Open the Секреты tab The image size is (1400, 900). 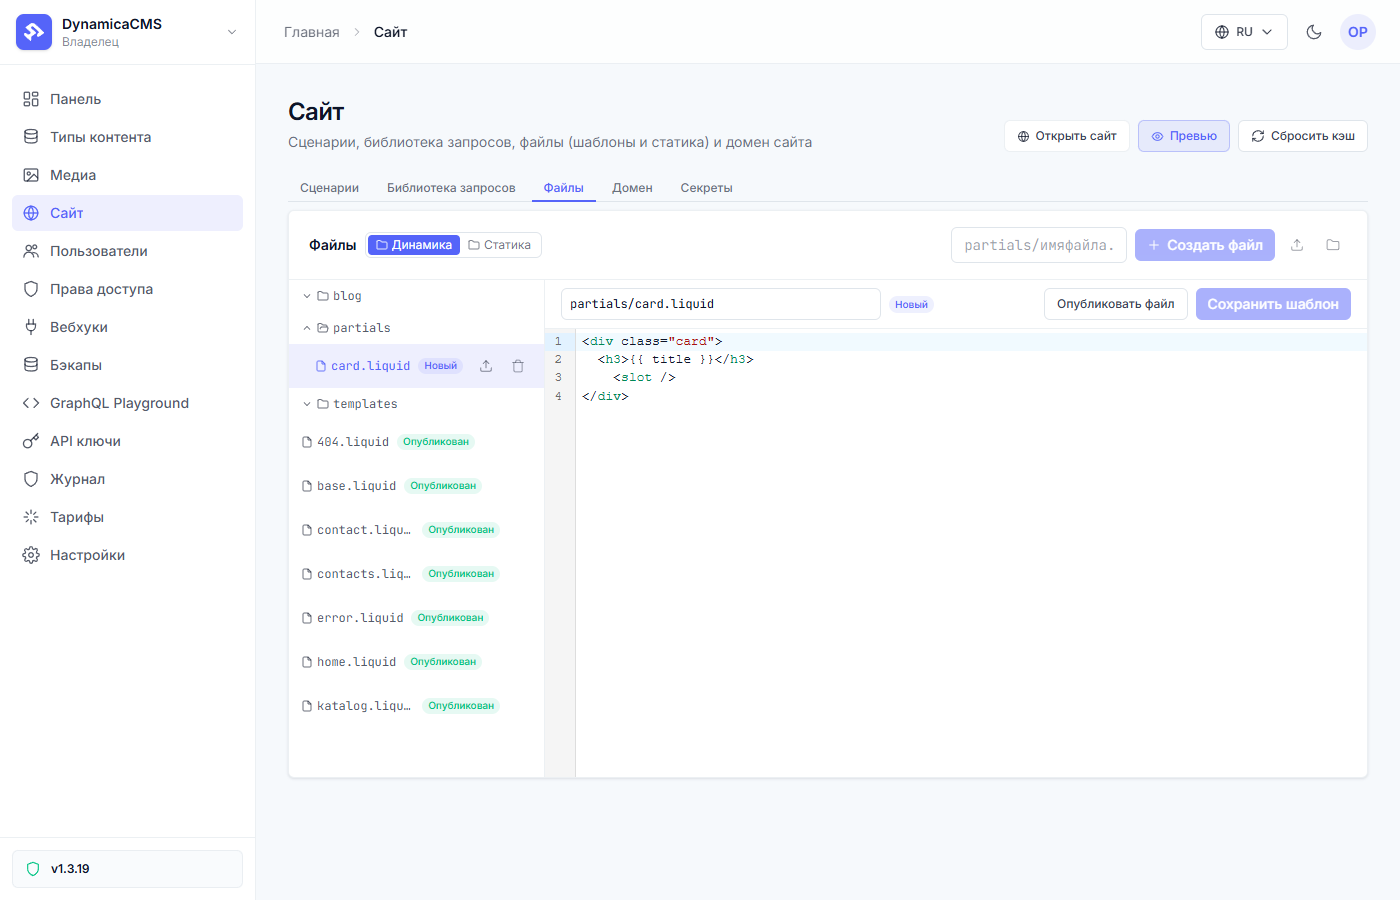coord(706,188)
